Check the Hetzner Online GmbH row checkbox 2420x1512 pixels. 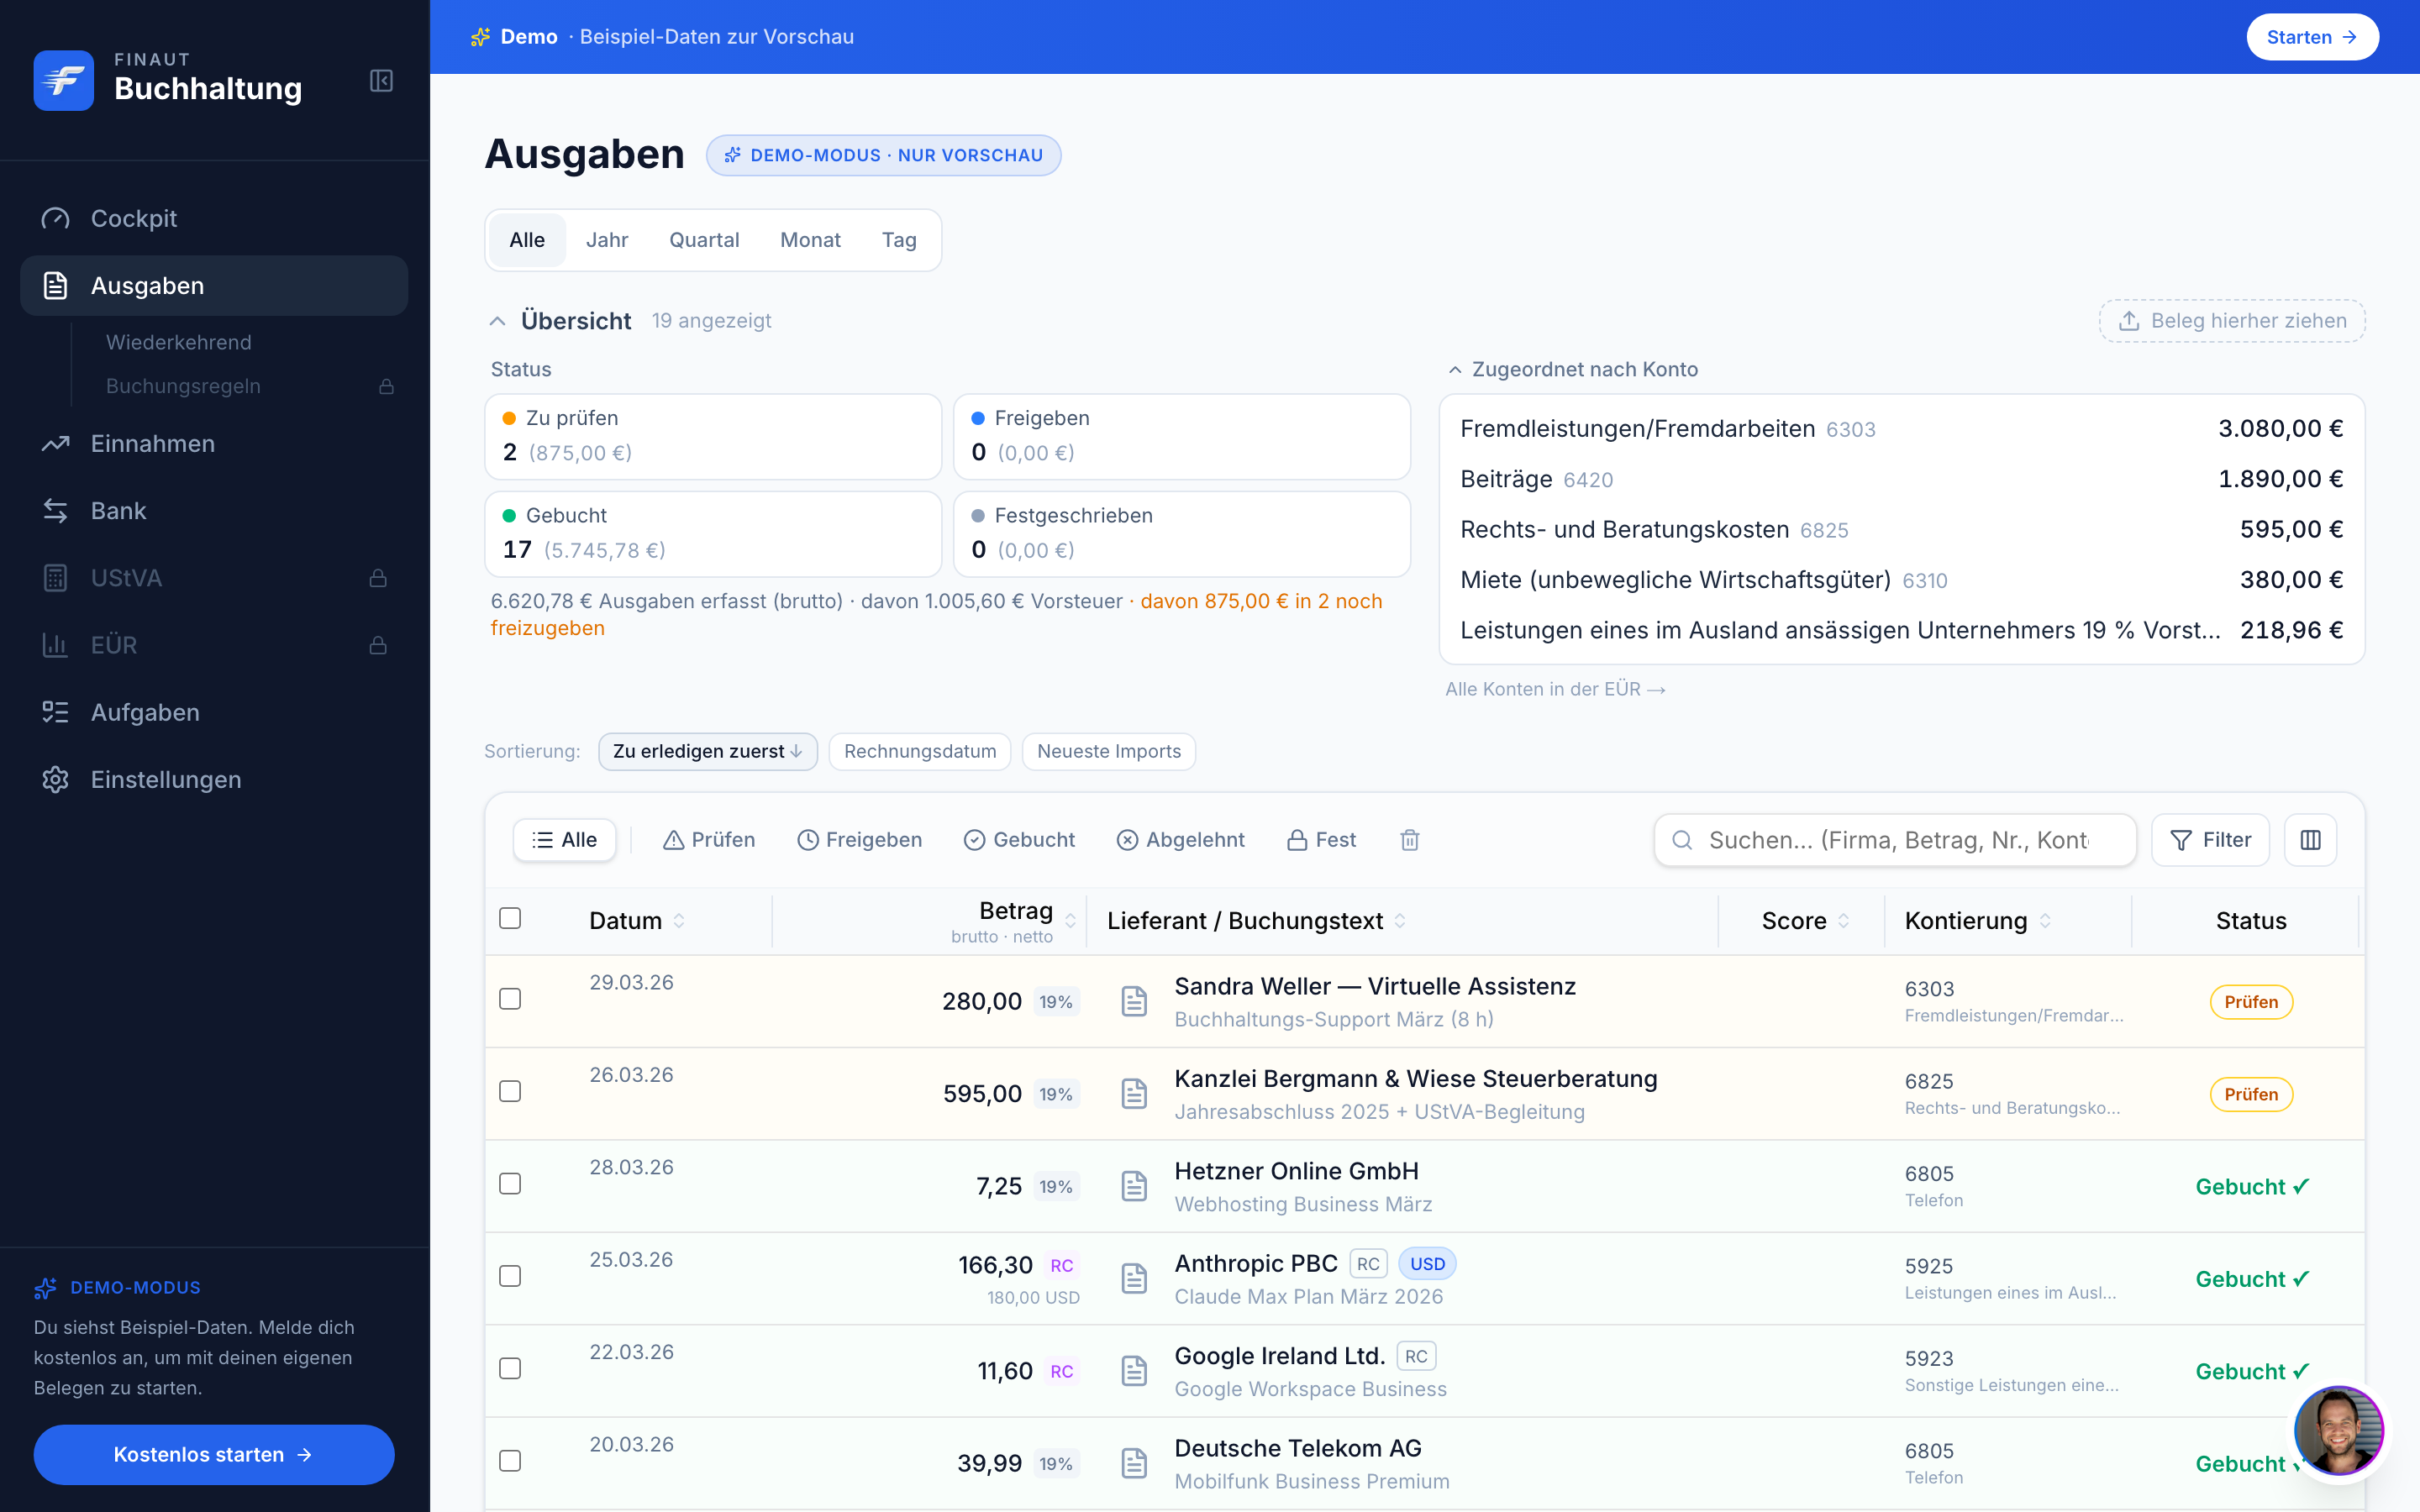[x=510, y=1184]
